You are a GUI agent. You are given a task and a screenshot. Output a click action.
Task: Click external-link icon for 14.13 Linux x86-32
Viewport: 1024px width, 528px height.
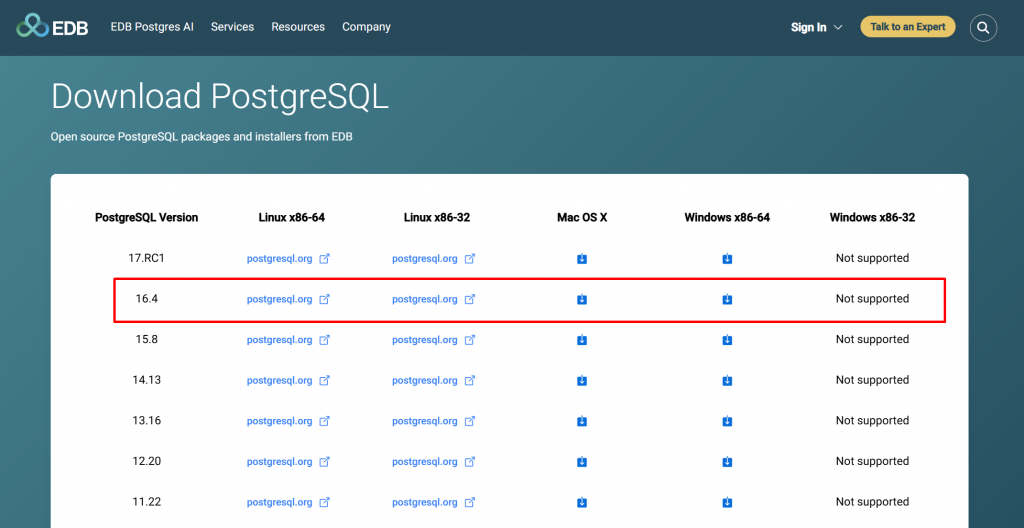[470, 380]
